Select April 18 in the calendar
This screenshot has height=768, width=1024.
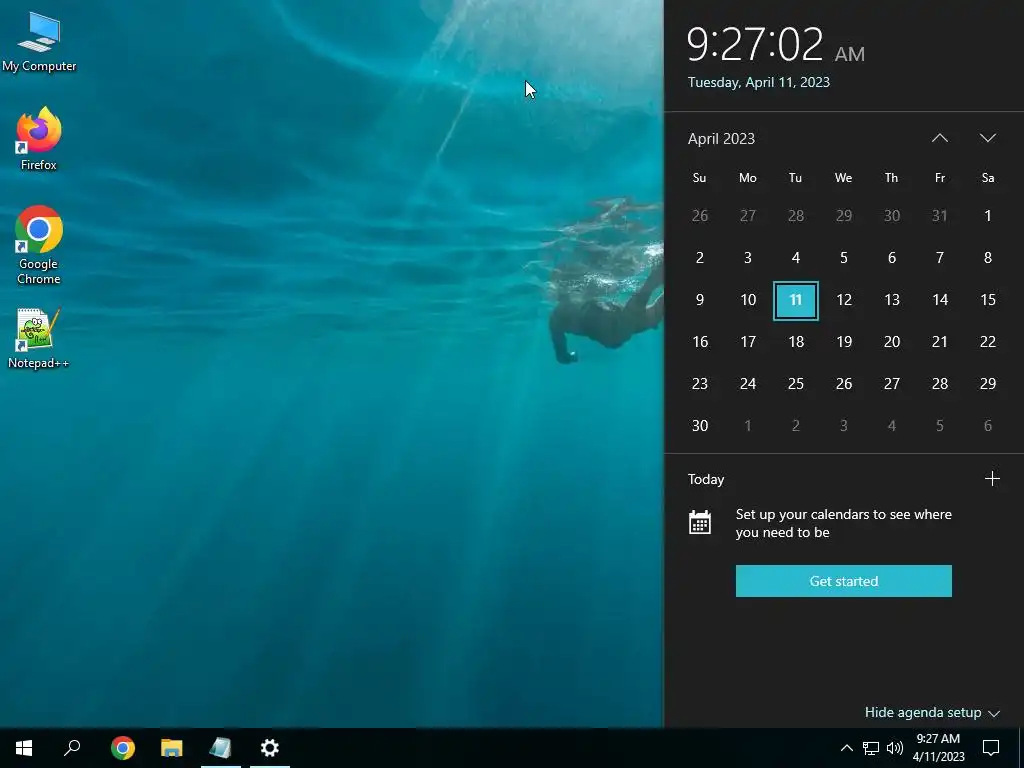click(x=795, y=342)
